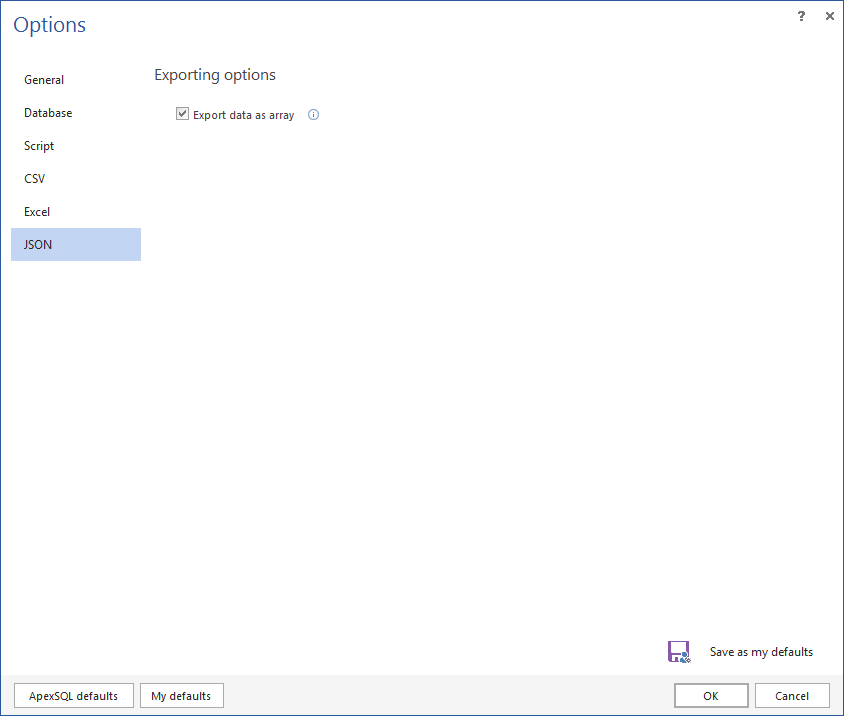This screenshot has width=844, height=716.
Task: Open the info tooltip beside Export data as array
Action: pyautogui.click(x=313, y=114)
